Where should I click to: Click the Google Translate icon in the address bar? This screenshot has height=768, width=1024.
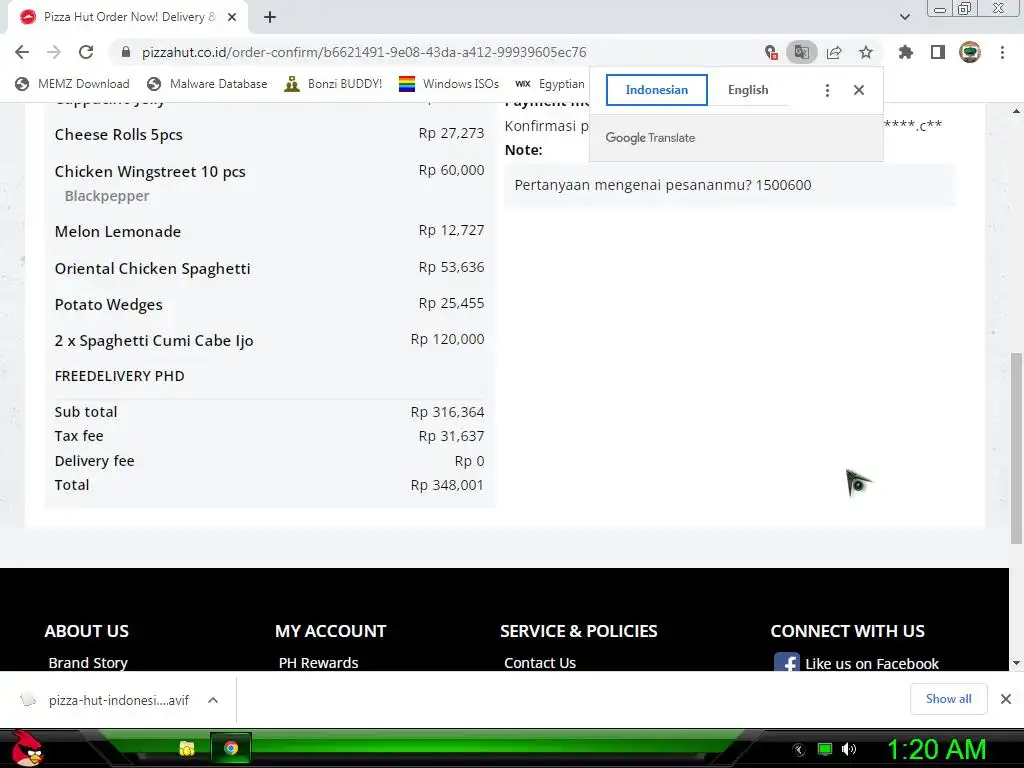pos(802,52)
